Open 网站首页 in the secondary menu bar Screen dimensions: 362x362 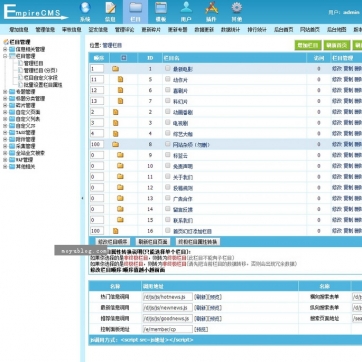click(310, 30)
